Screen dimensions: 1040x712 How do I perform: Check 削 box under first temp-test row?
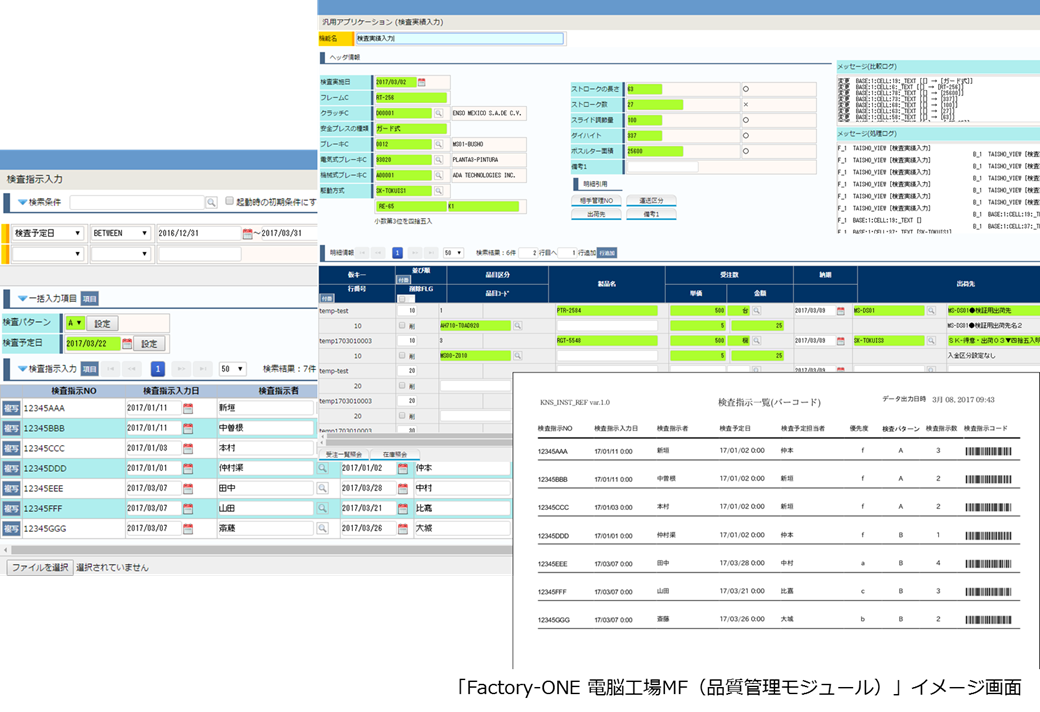coord(402,325)
